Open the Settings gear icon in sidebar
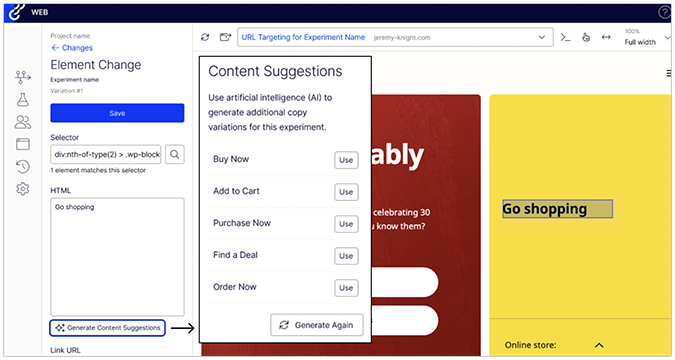The image size is (675, 360). pos(23,189)
